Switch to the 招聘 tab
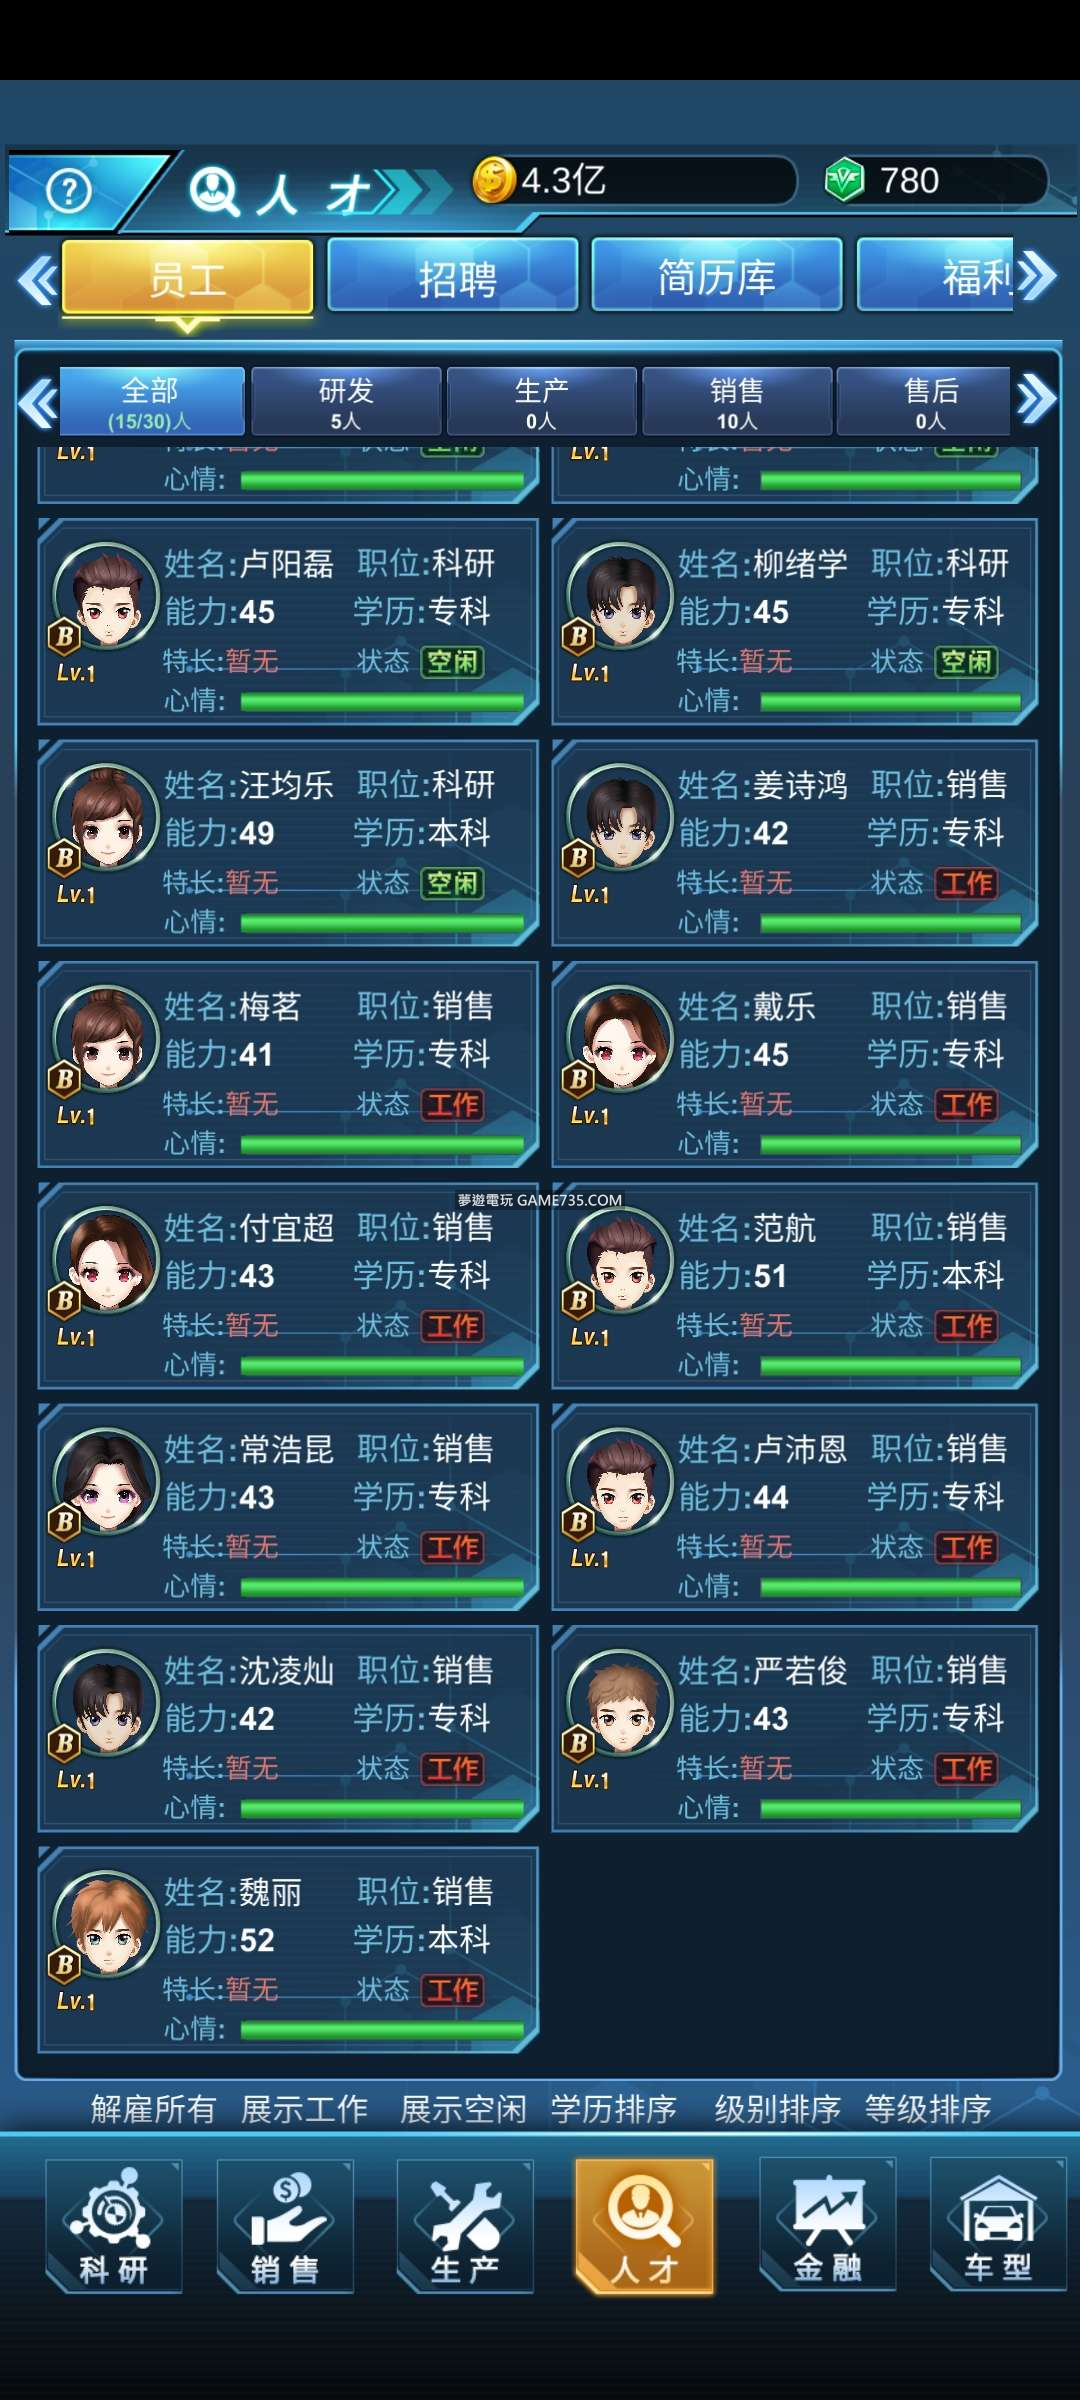 coord(454,276)
